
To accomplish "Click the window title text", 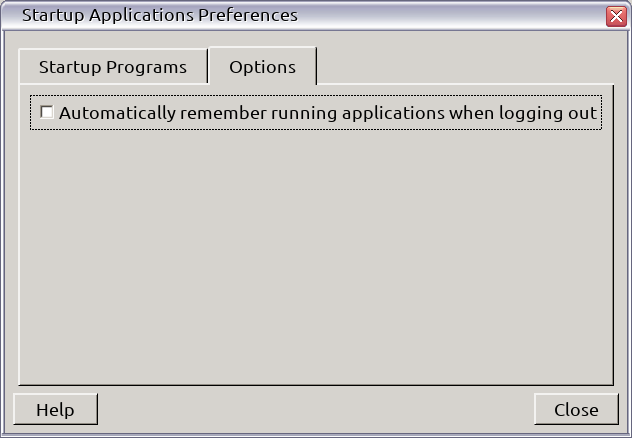I will [160, 16].
